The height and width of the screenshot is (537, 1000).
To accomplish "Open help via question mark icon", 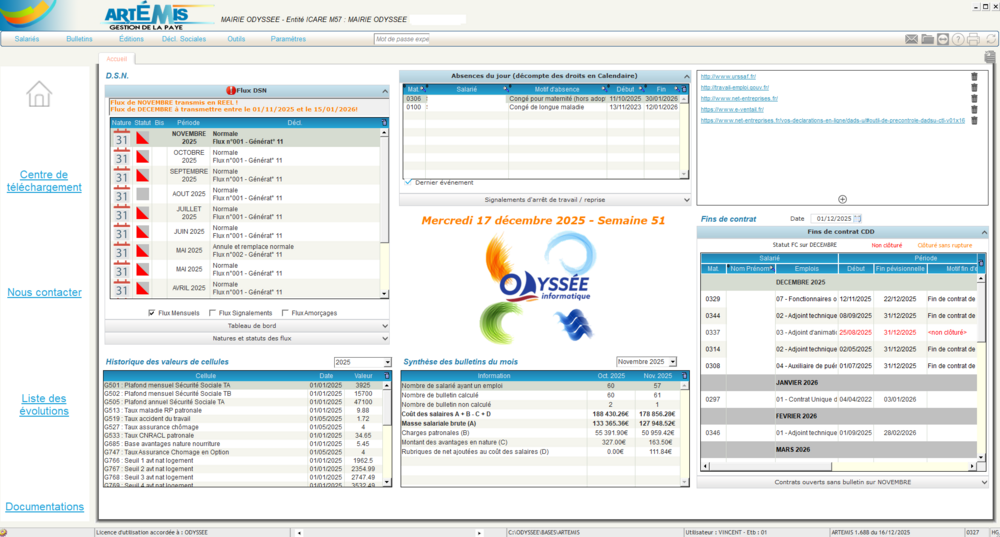I will coord(958,39).
